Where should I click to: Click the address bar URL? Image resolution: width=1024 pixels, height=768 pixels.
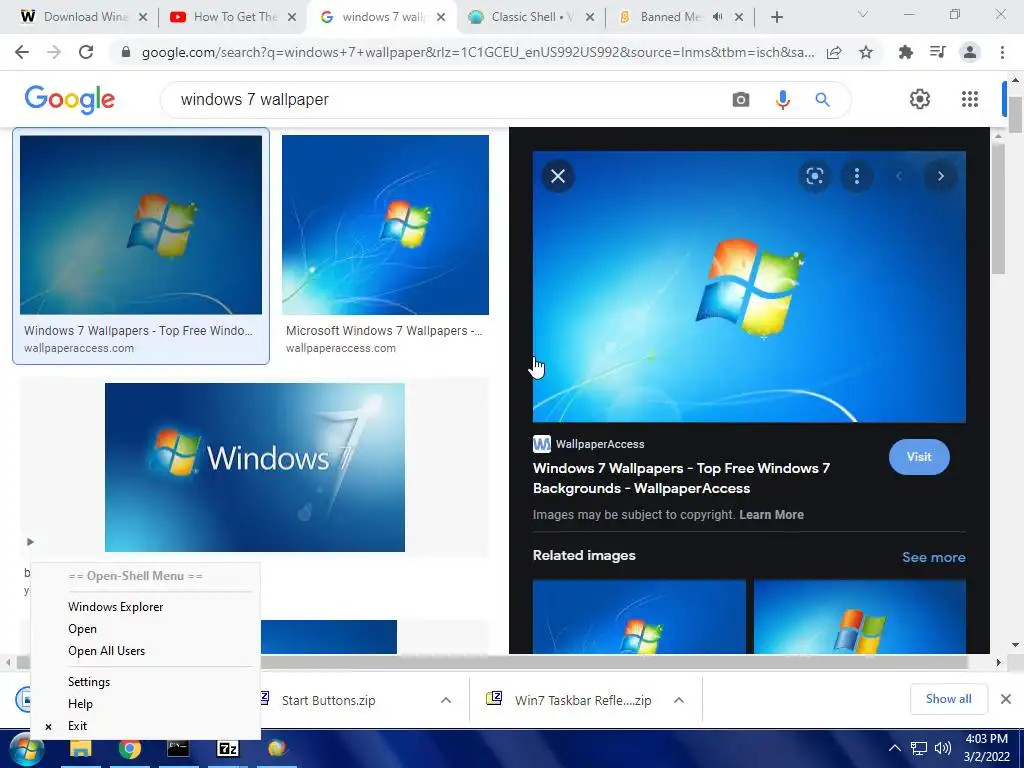(x=478, y=53)
